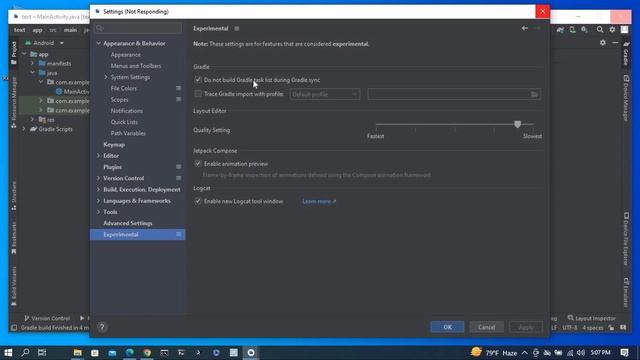Expand Languages & Frameworks node
This screenshot has width=640, height=360.
[x=98, y=201]
